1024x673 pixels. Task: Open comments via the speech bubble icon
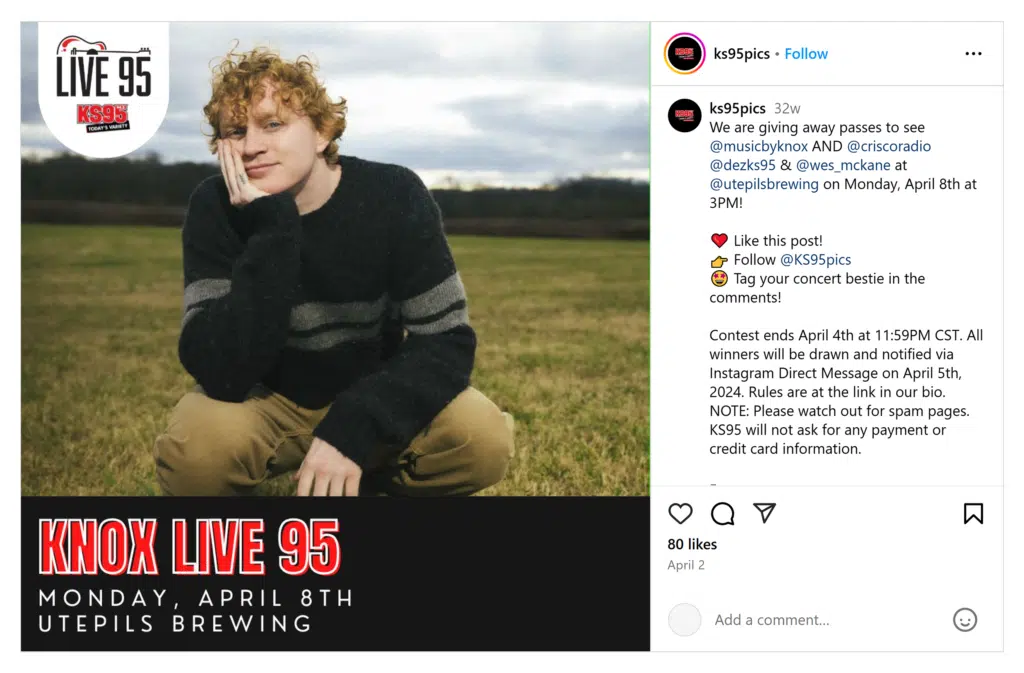722,514
